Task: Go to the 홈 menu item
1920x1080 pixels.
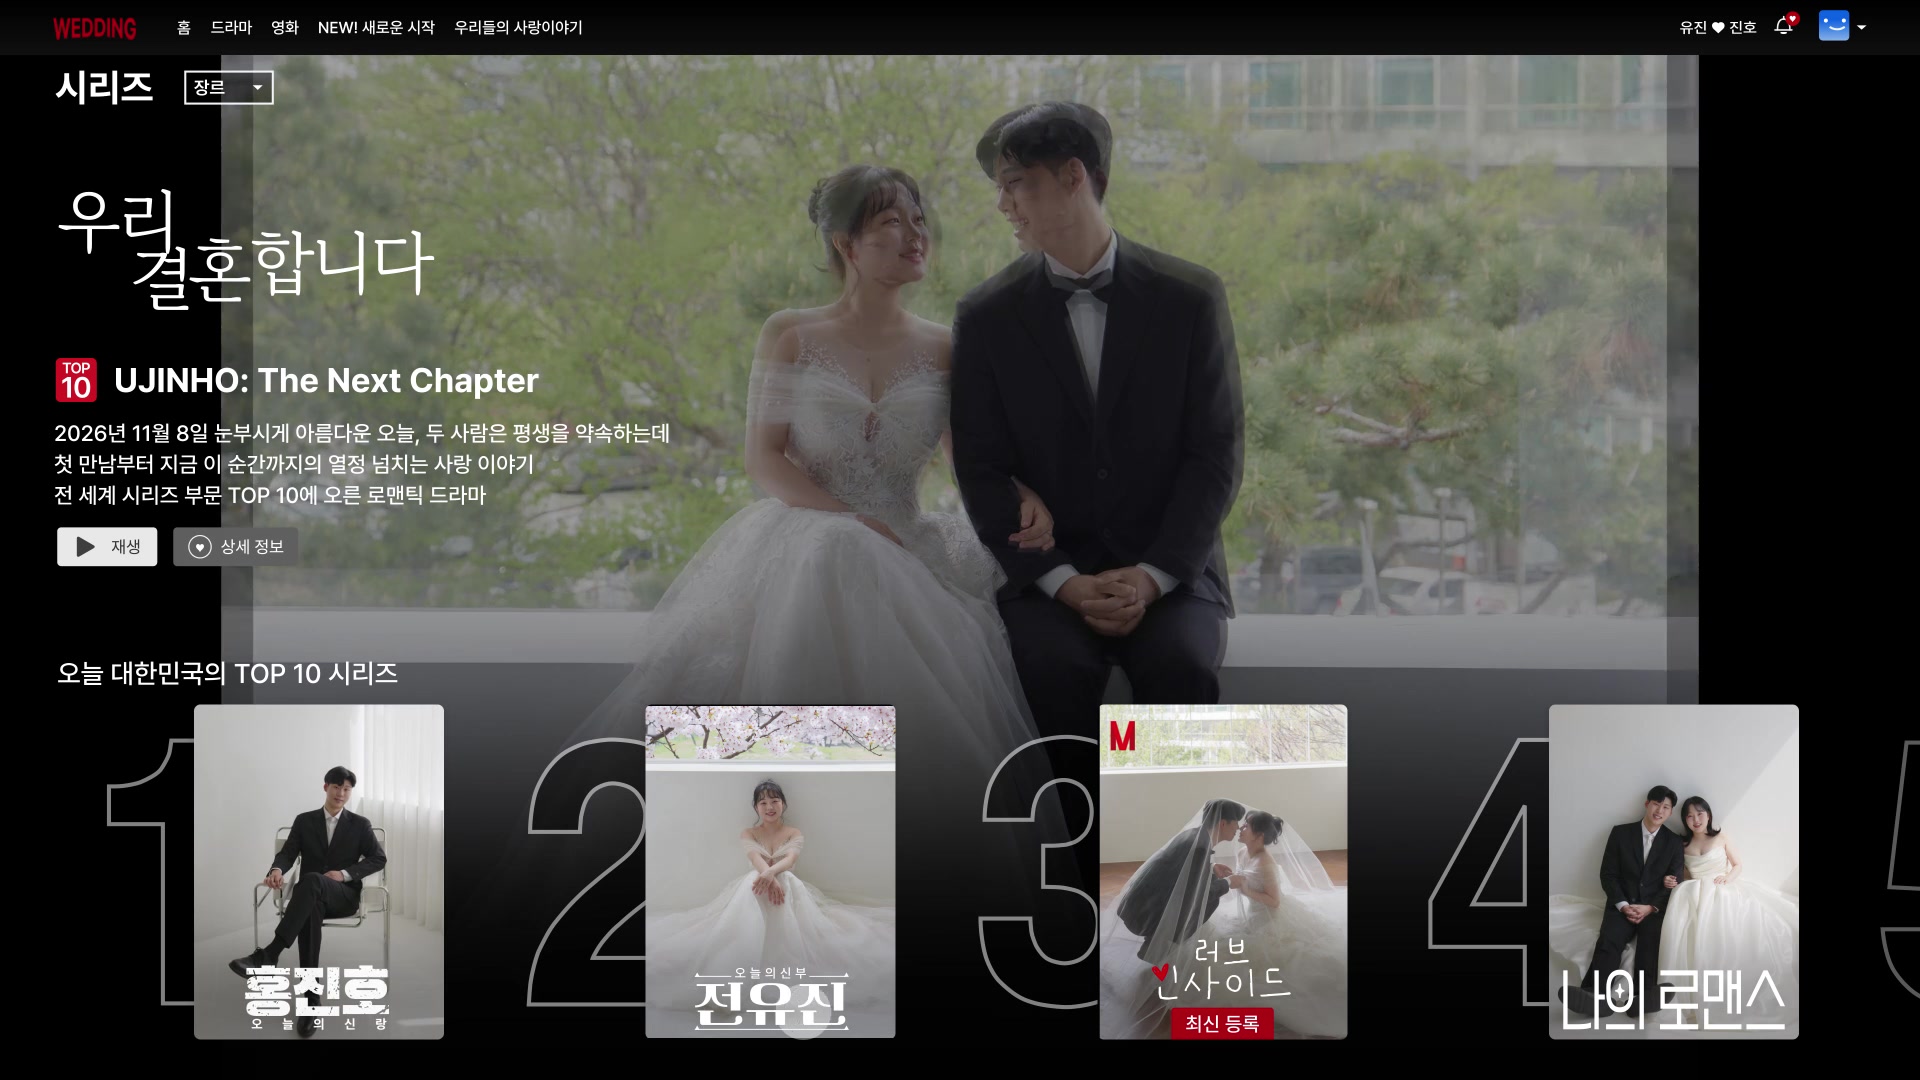Action: (184, 28)
